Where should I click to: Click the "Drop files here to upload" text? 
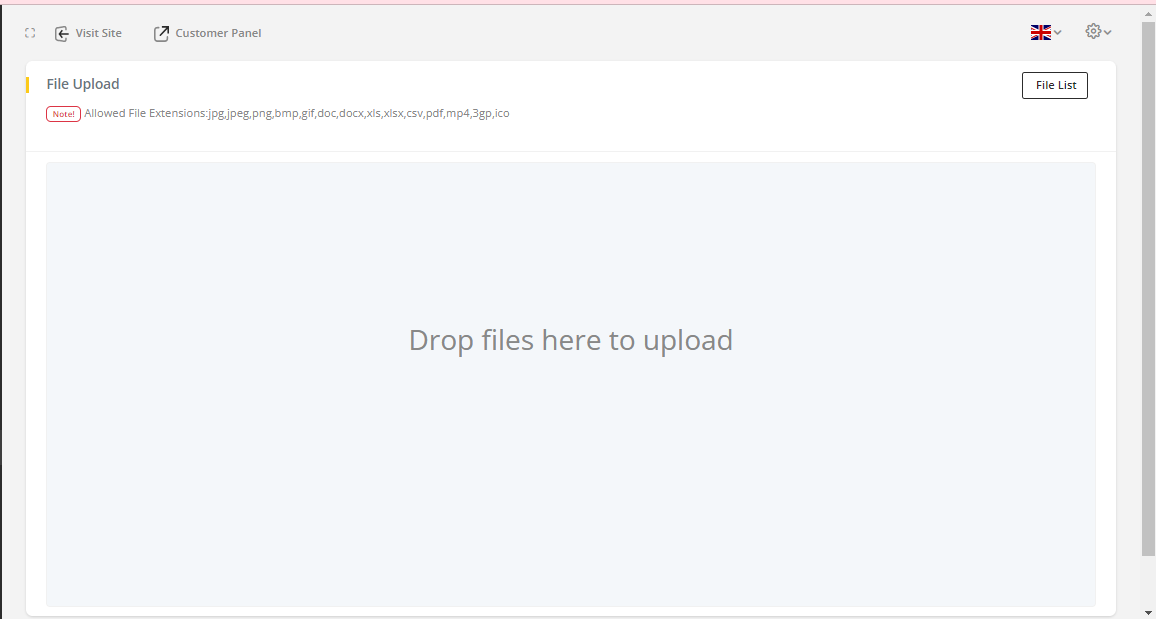571,340
